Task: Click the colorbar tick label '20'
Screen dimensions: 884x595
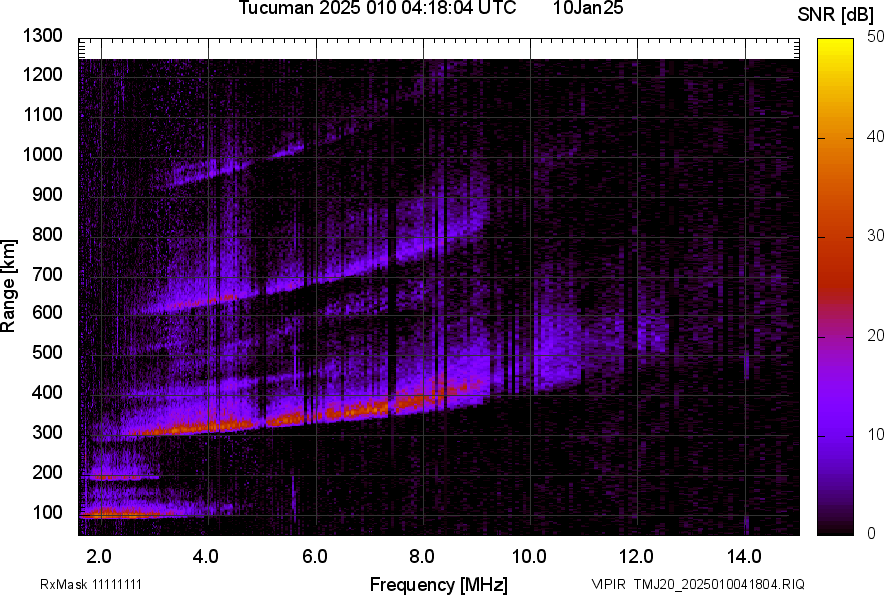Action: (875, 336)
